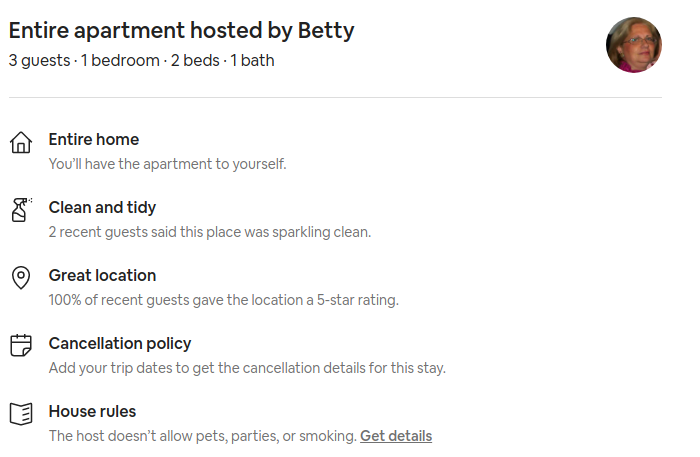Click the Entire home heading
The width and height of the screenshot is (700, 457).
click(94, 139)
